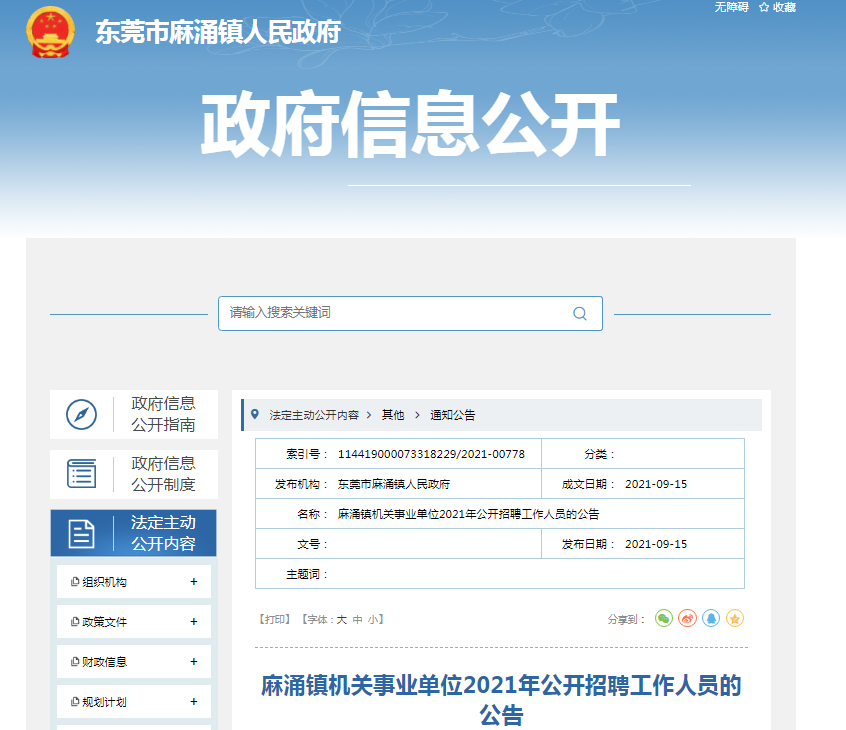Click the national emblem logo
Screen dimensions: 846x730
pos(52,33)
